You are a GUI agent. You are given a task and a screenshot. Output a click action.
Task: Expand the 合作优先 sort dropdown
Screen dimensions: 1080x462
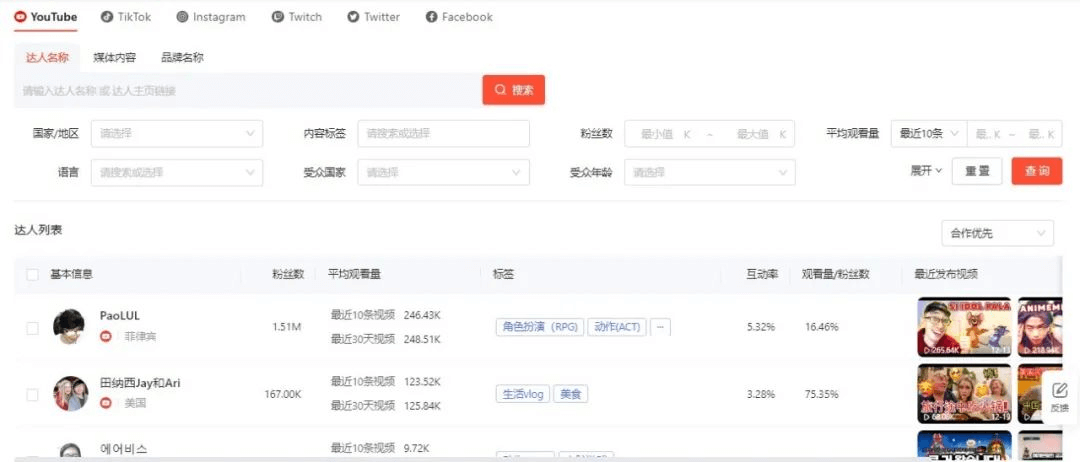(x=997, y=233)
